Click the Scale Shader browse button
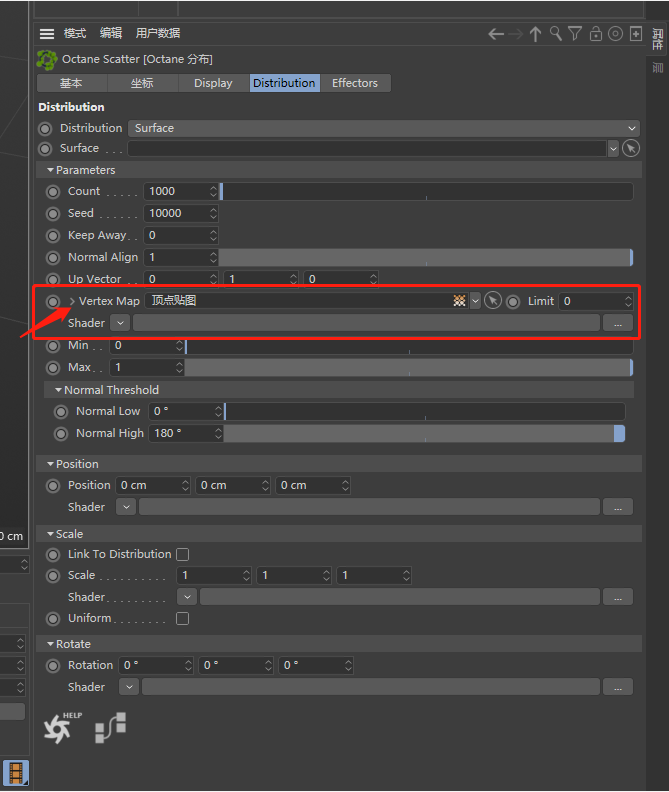669x792 pixels. [618, 597]
